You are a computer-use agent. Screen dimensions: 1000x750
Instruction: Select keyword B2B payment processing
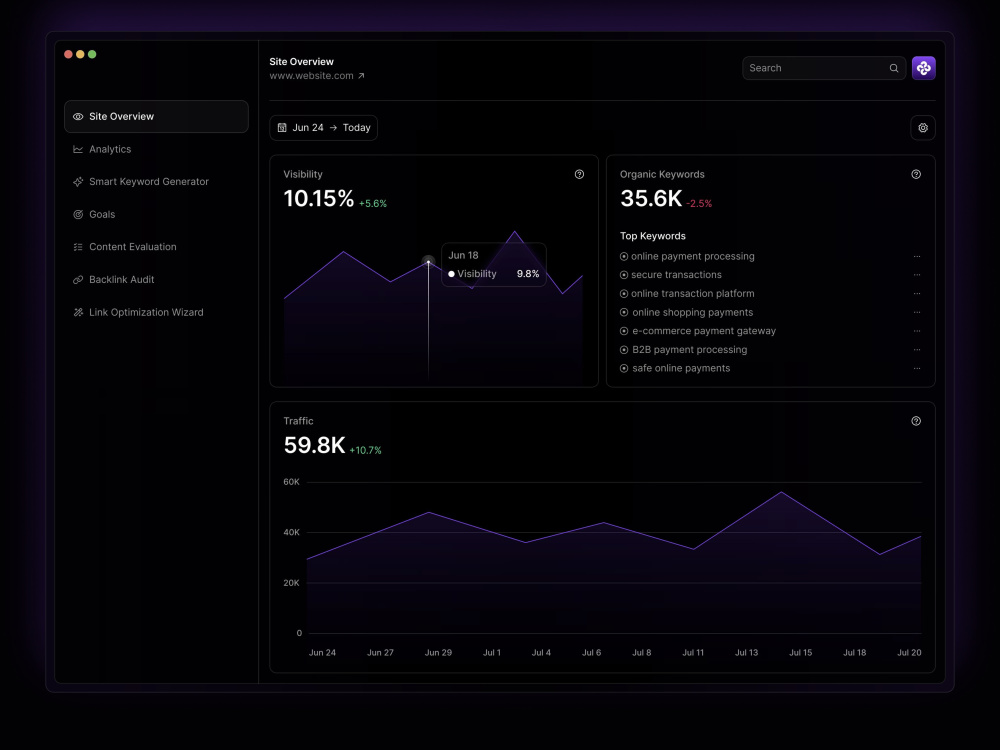click(x=689, y=349)
